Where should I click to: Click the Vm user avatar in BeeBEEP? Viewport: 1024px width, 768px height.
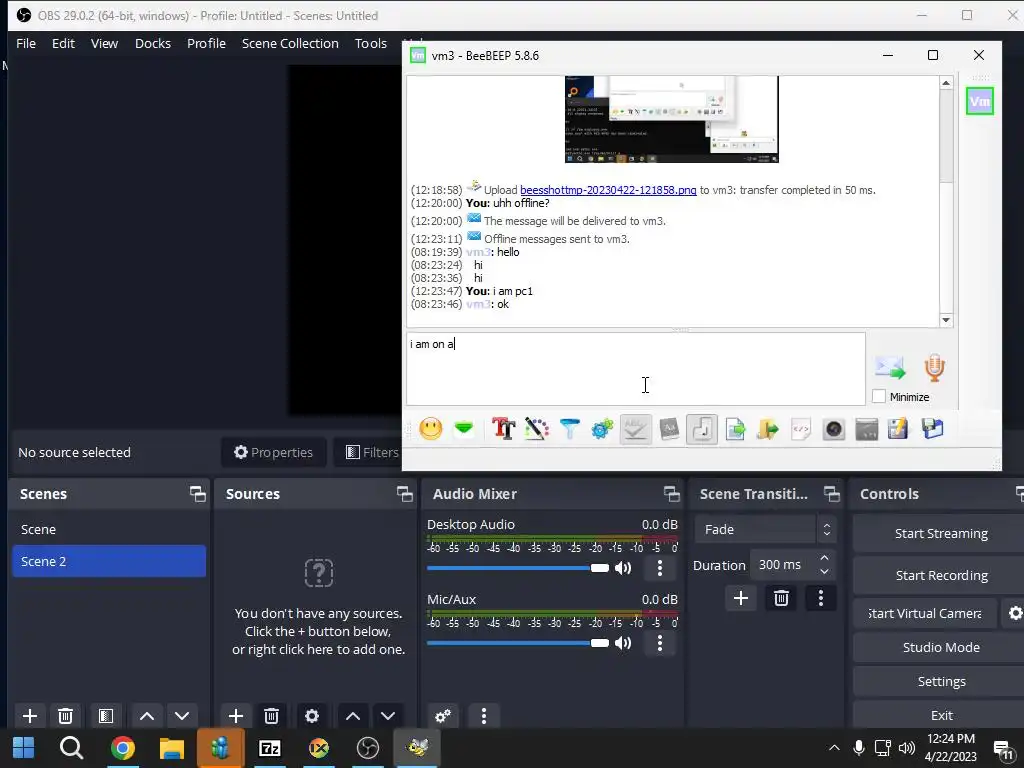click(980, 101)
